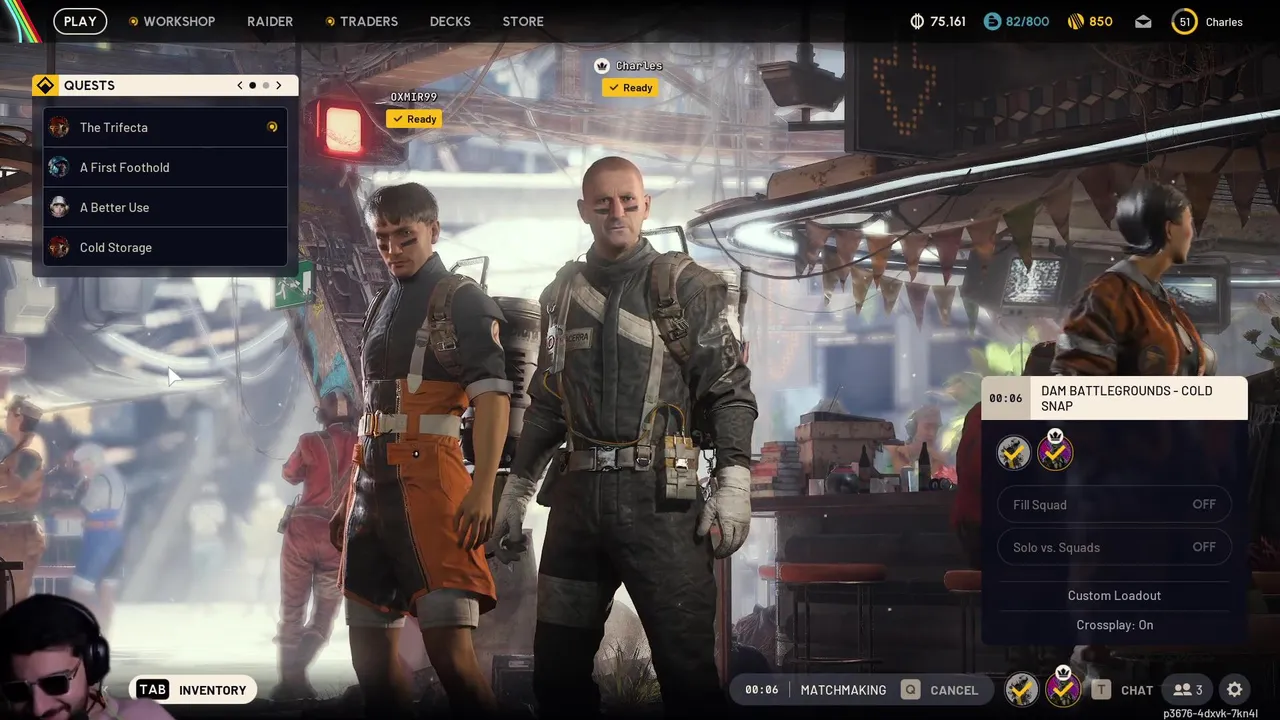1280x720 pixels.
Task: Click the TAB key hint
Action: pos(152,690)
